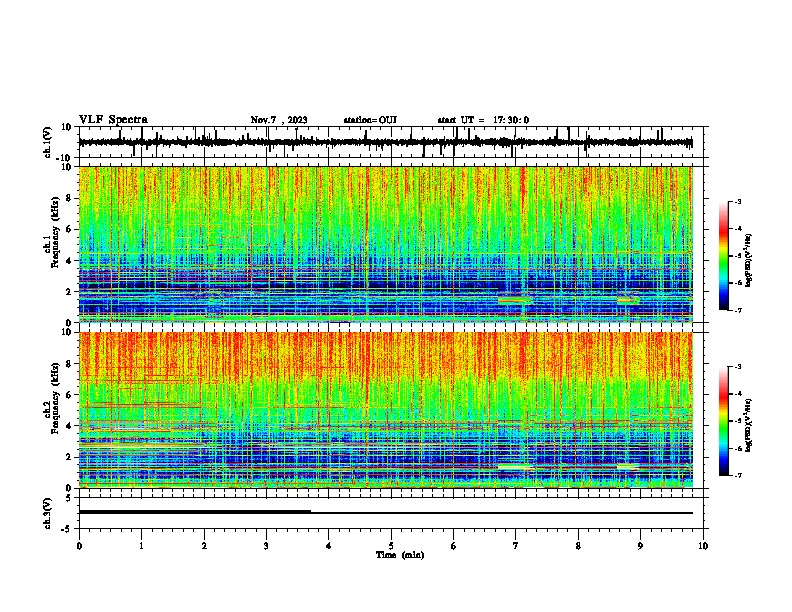This screenshot has height=612, width=792.
Task: Click time axis tick label "7"
Action: click(516, 546)
